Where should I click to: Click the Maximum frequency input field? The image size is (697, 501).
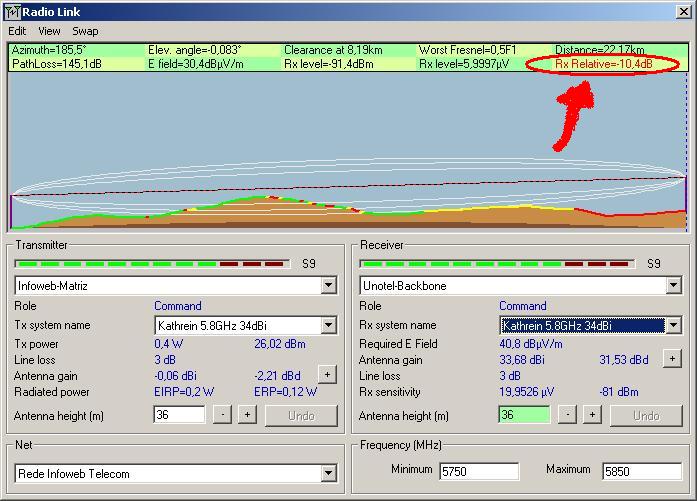tap(641, 471)
